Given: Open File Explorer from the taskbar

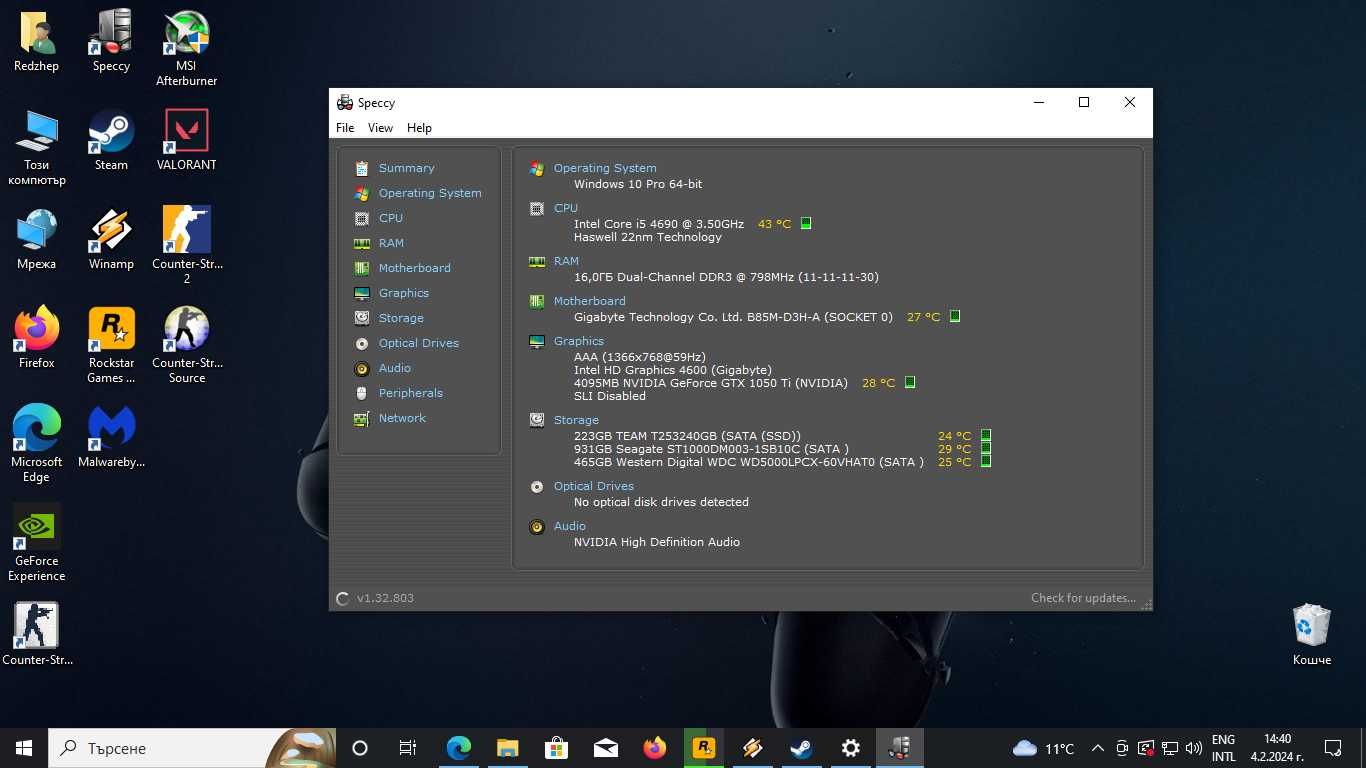Looking at the screenshot, I should click(508, 748).
